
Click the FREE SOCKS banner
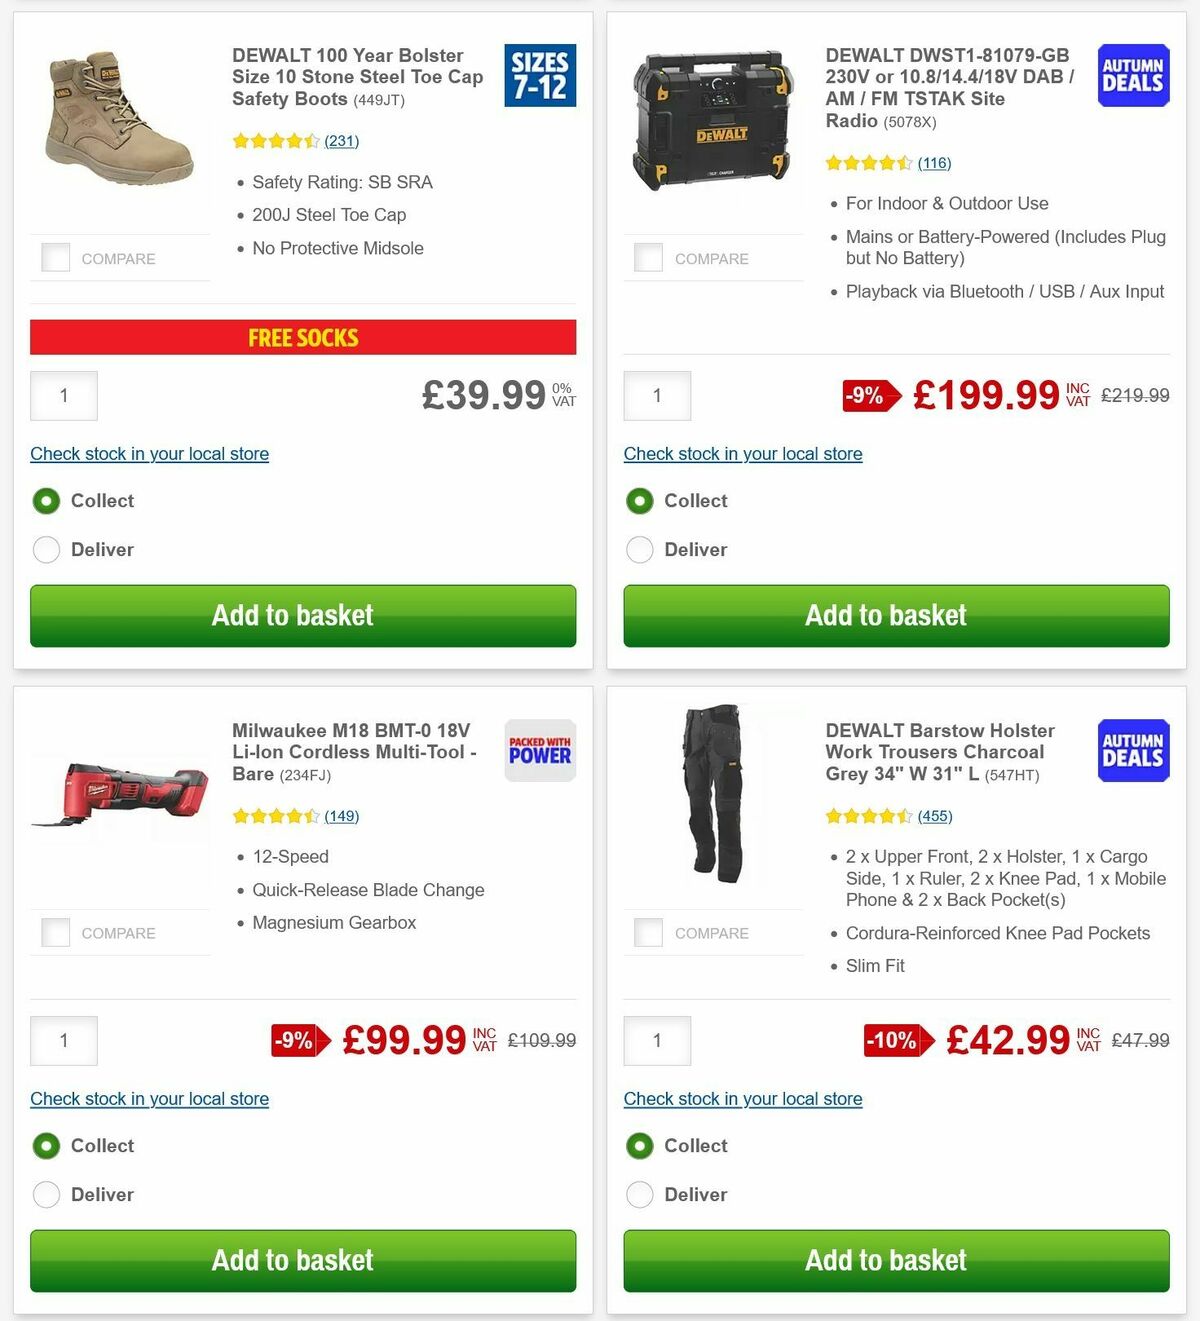(302, 338)
